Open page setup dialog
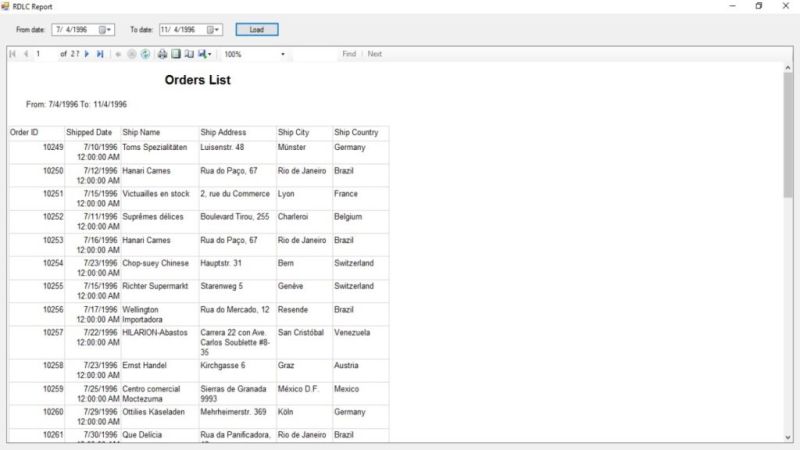The image size is (800, 450). (x=189, y=54)
